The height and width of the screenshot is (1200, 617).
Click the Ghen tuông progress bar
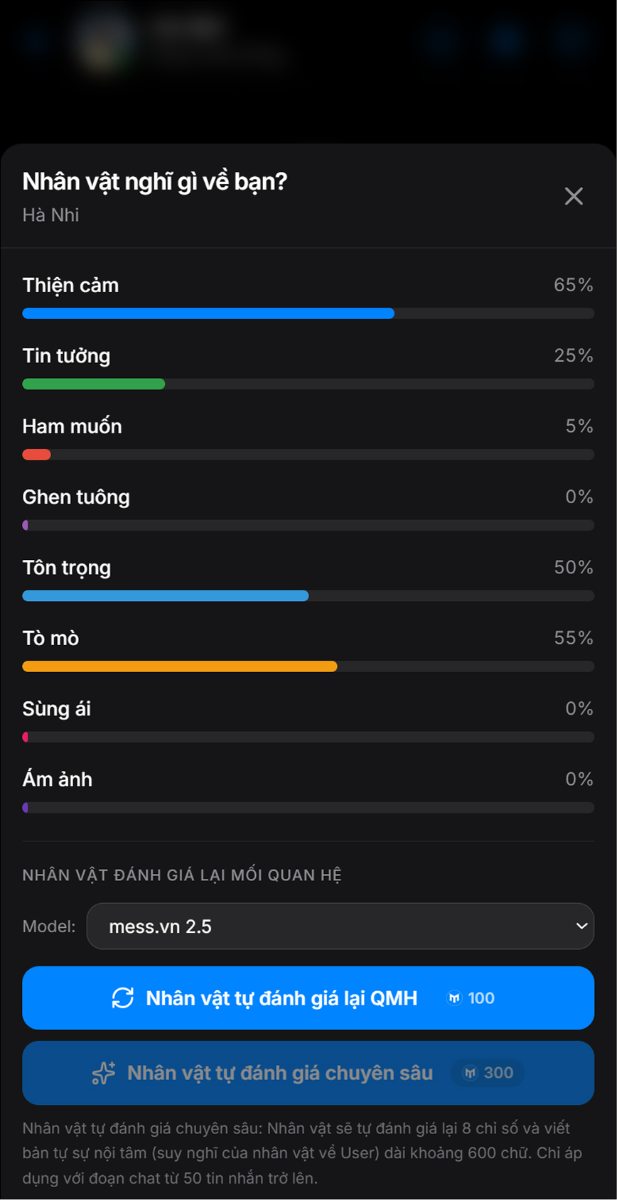[x=308, y=525]
